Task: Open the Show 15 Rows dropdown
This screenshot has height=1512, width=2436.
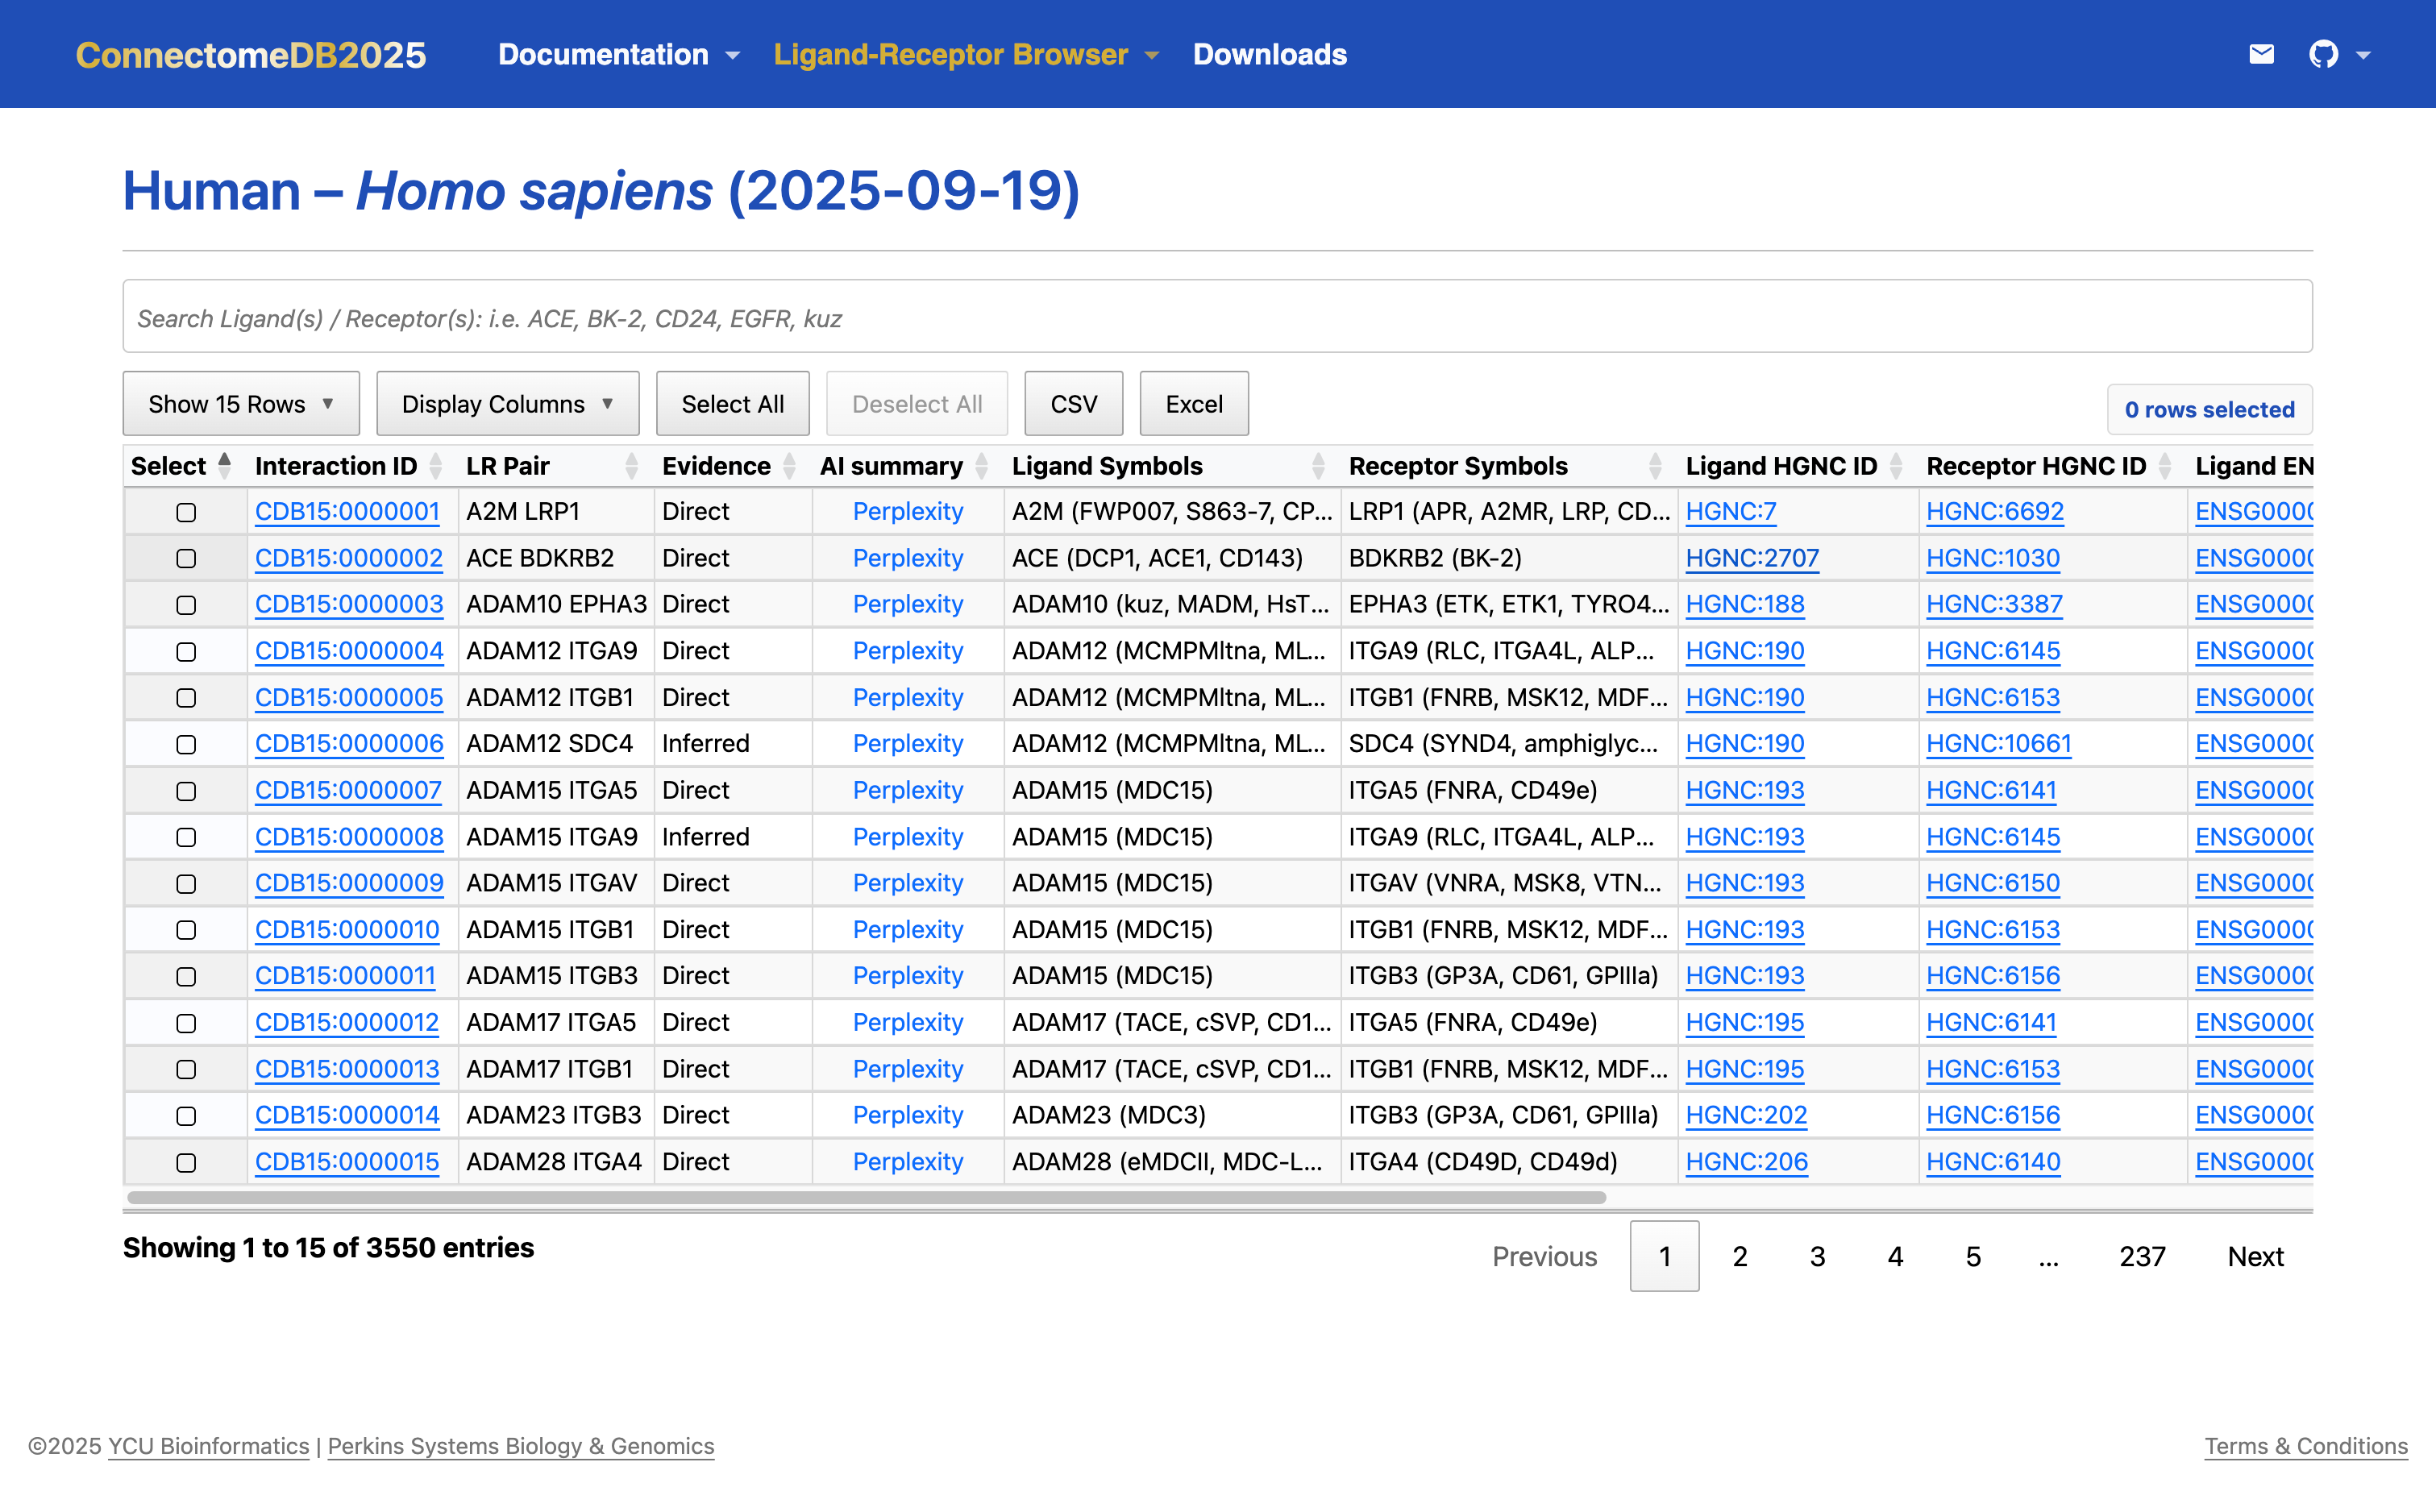Action: tap(241, 404)
